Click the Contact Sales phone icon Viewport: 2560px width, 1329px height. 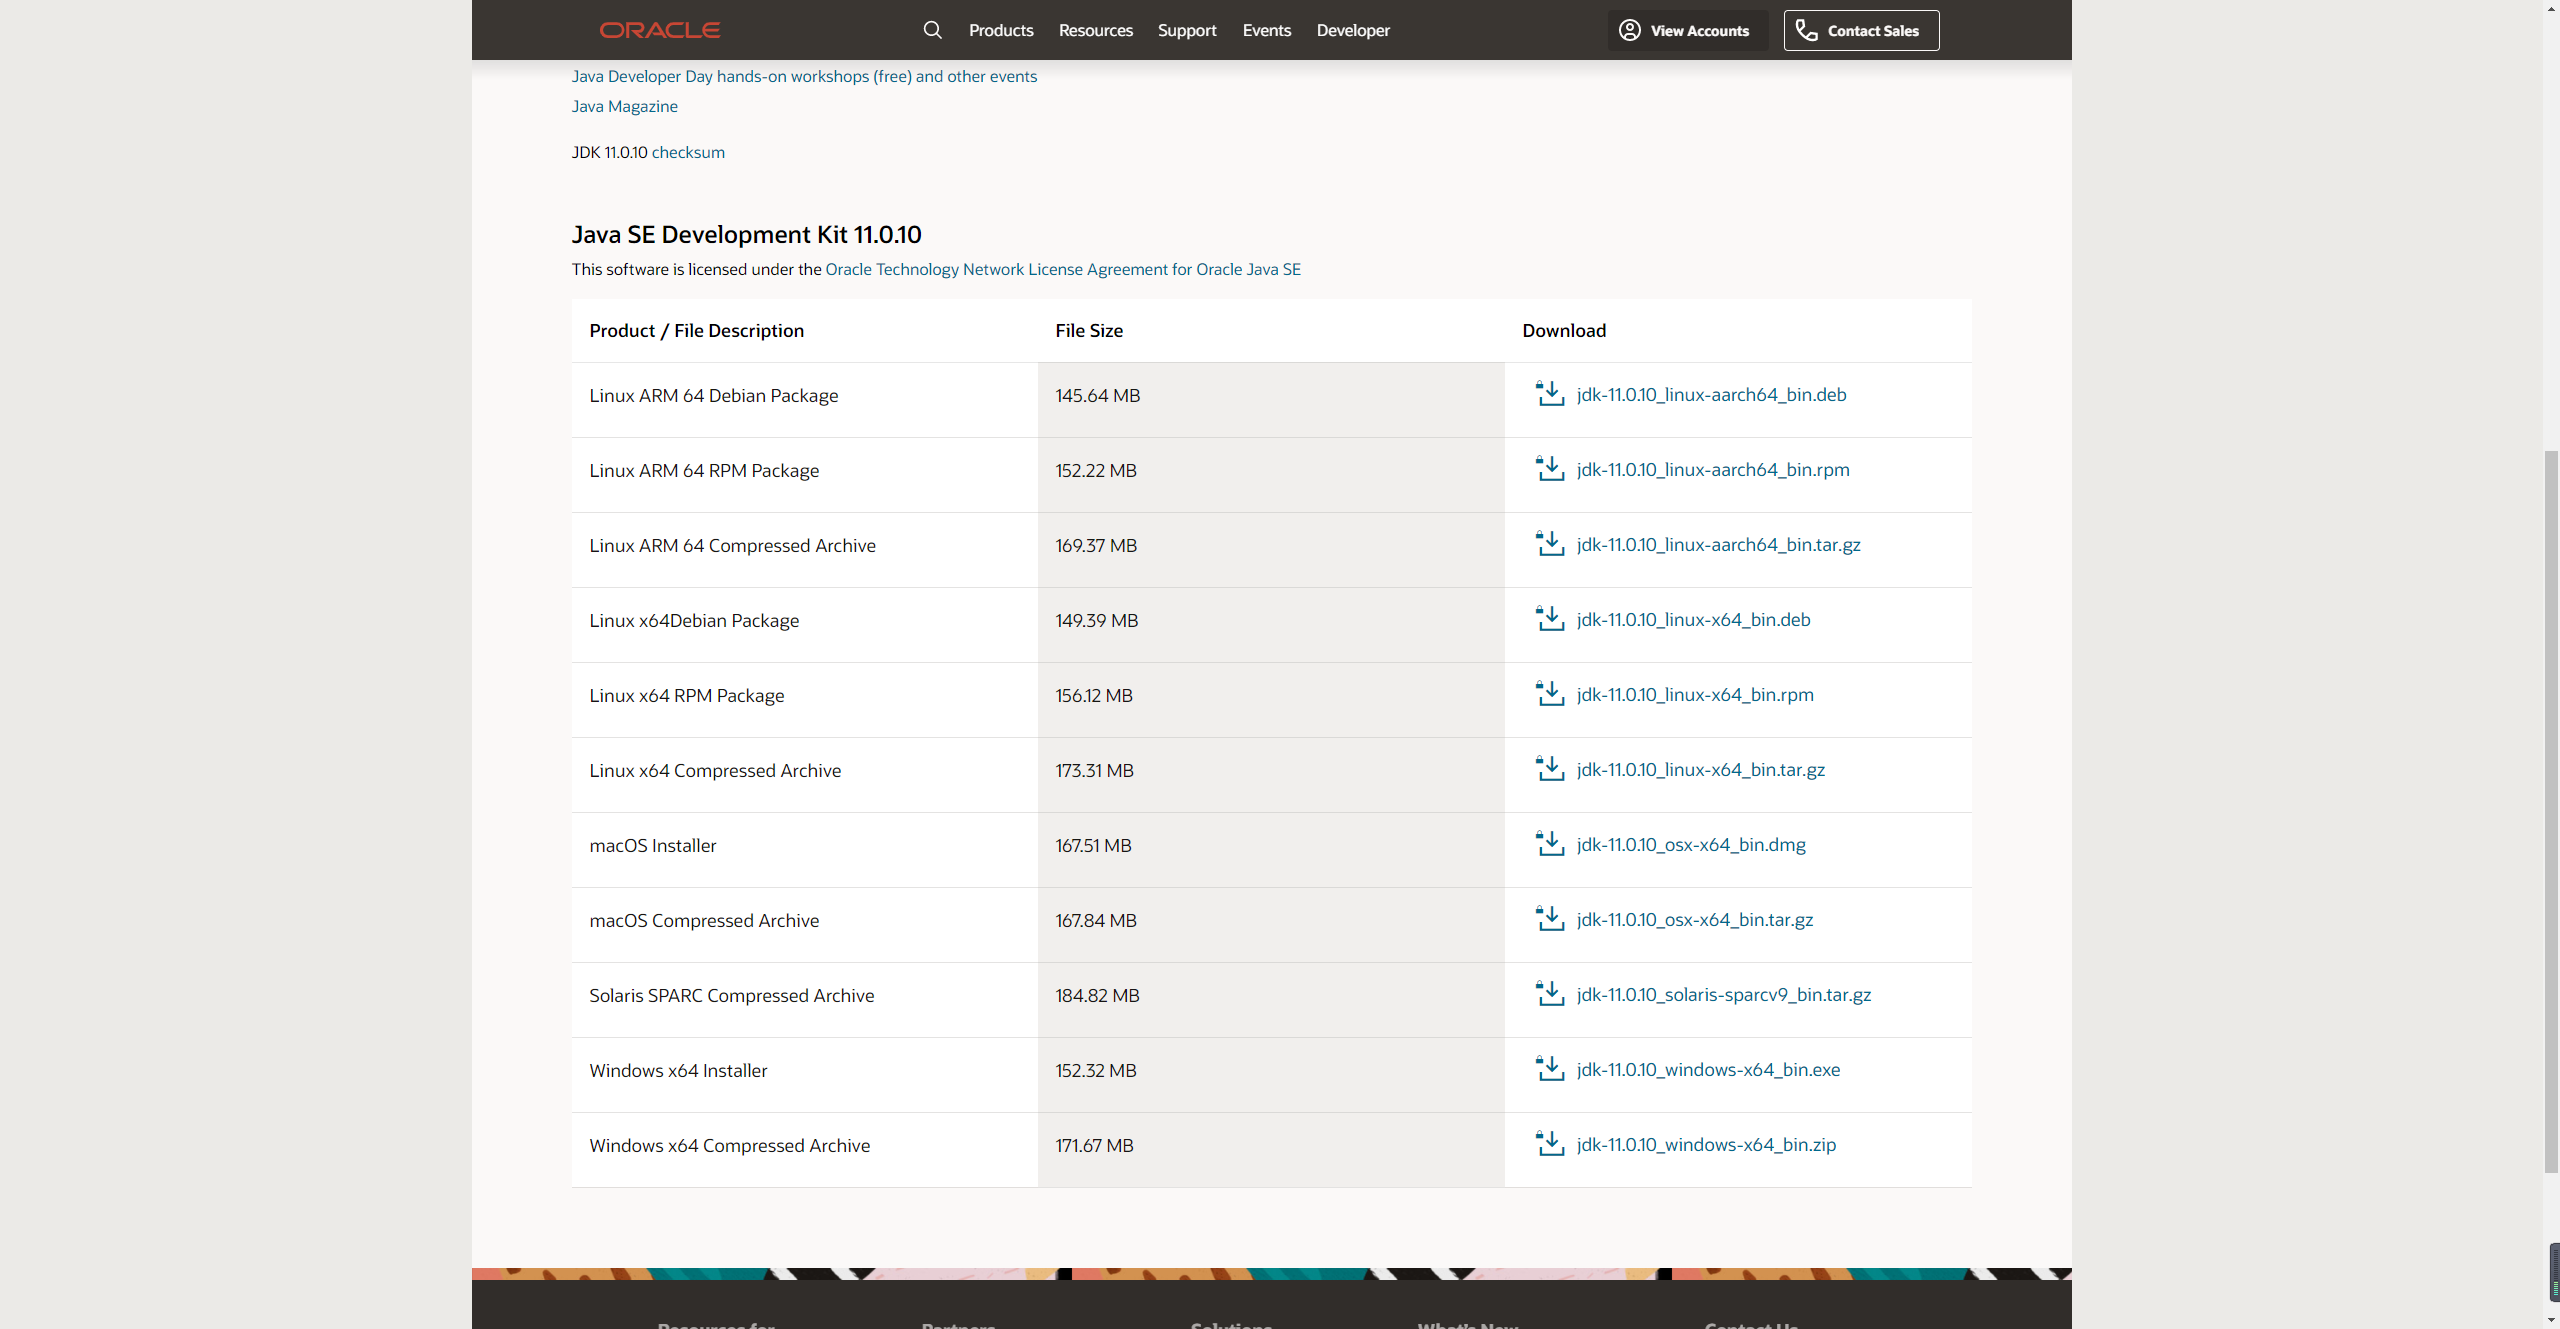click(x=1806, y=30)
